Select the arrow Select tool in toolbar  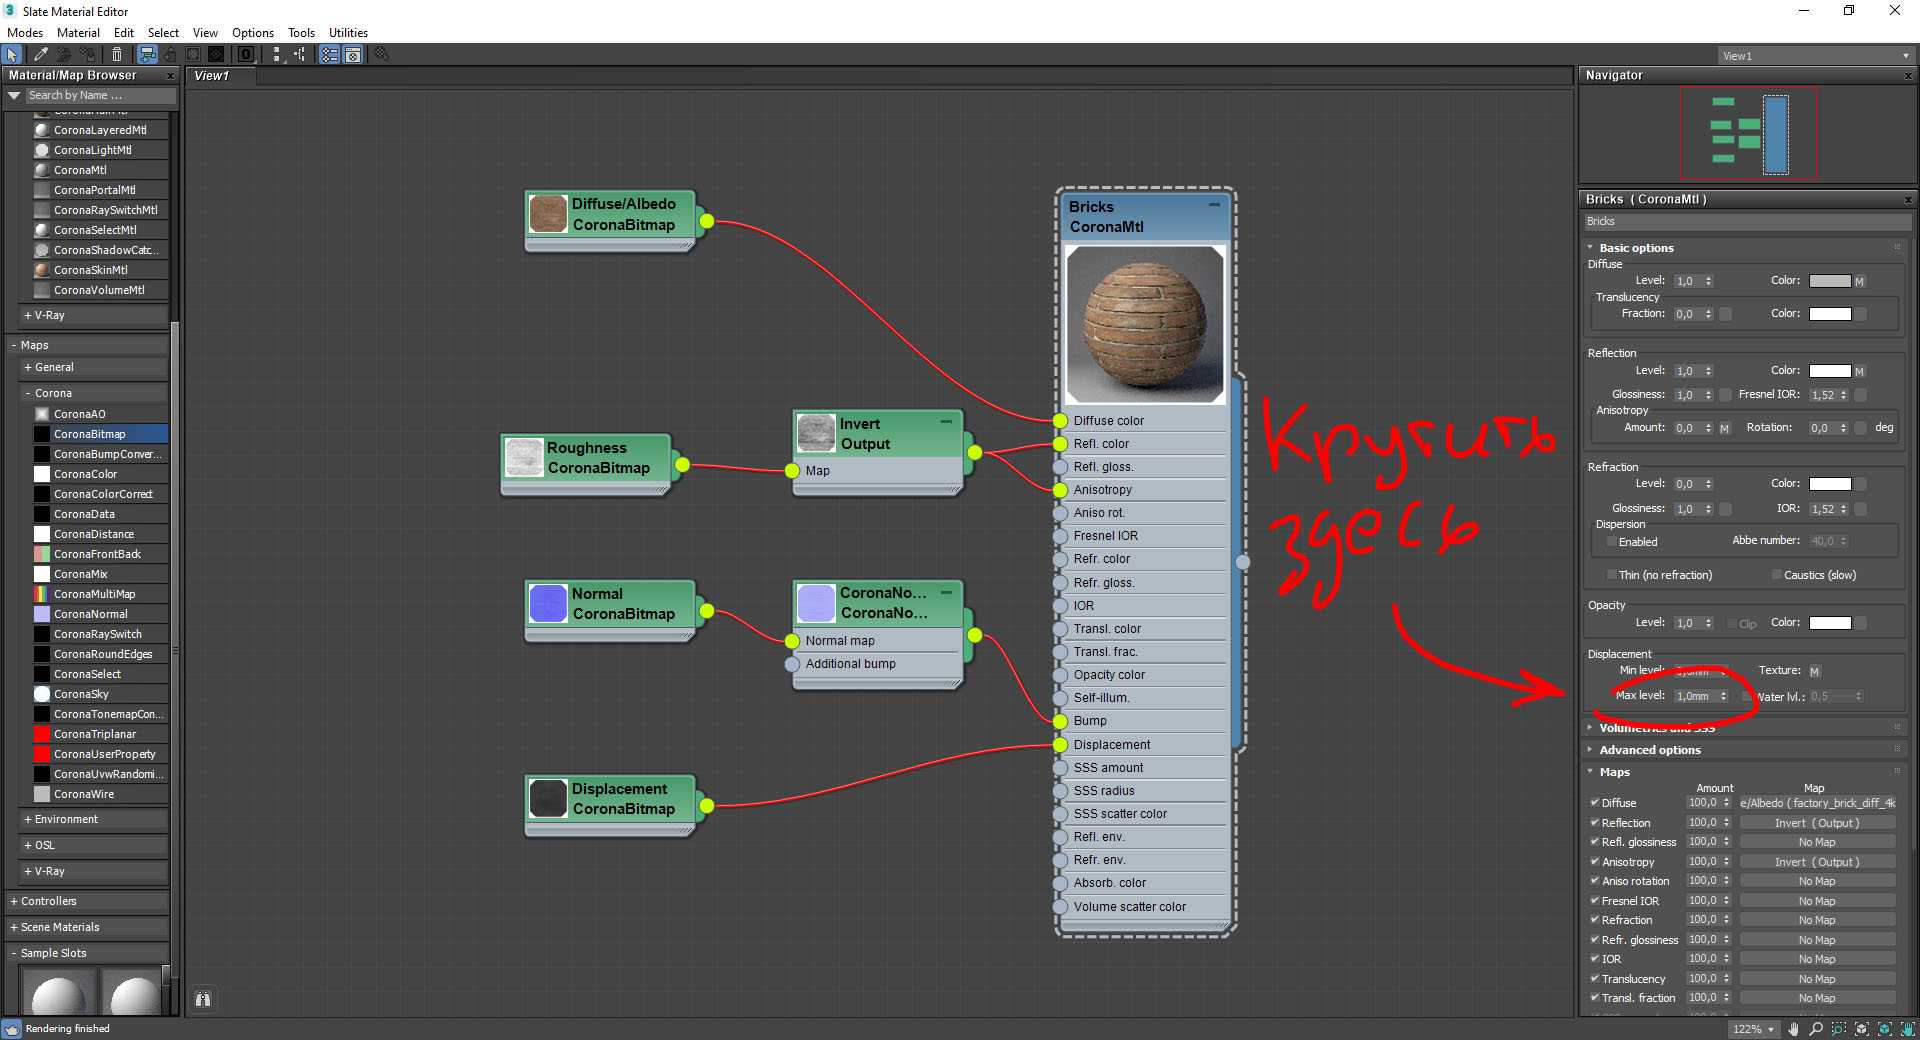(12, 55)
